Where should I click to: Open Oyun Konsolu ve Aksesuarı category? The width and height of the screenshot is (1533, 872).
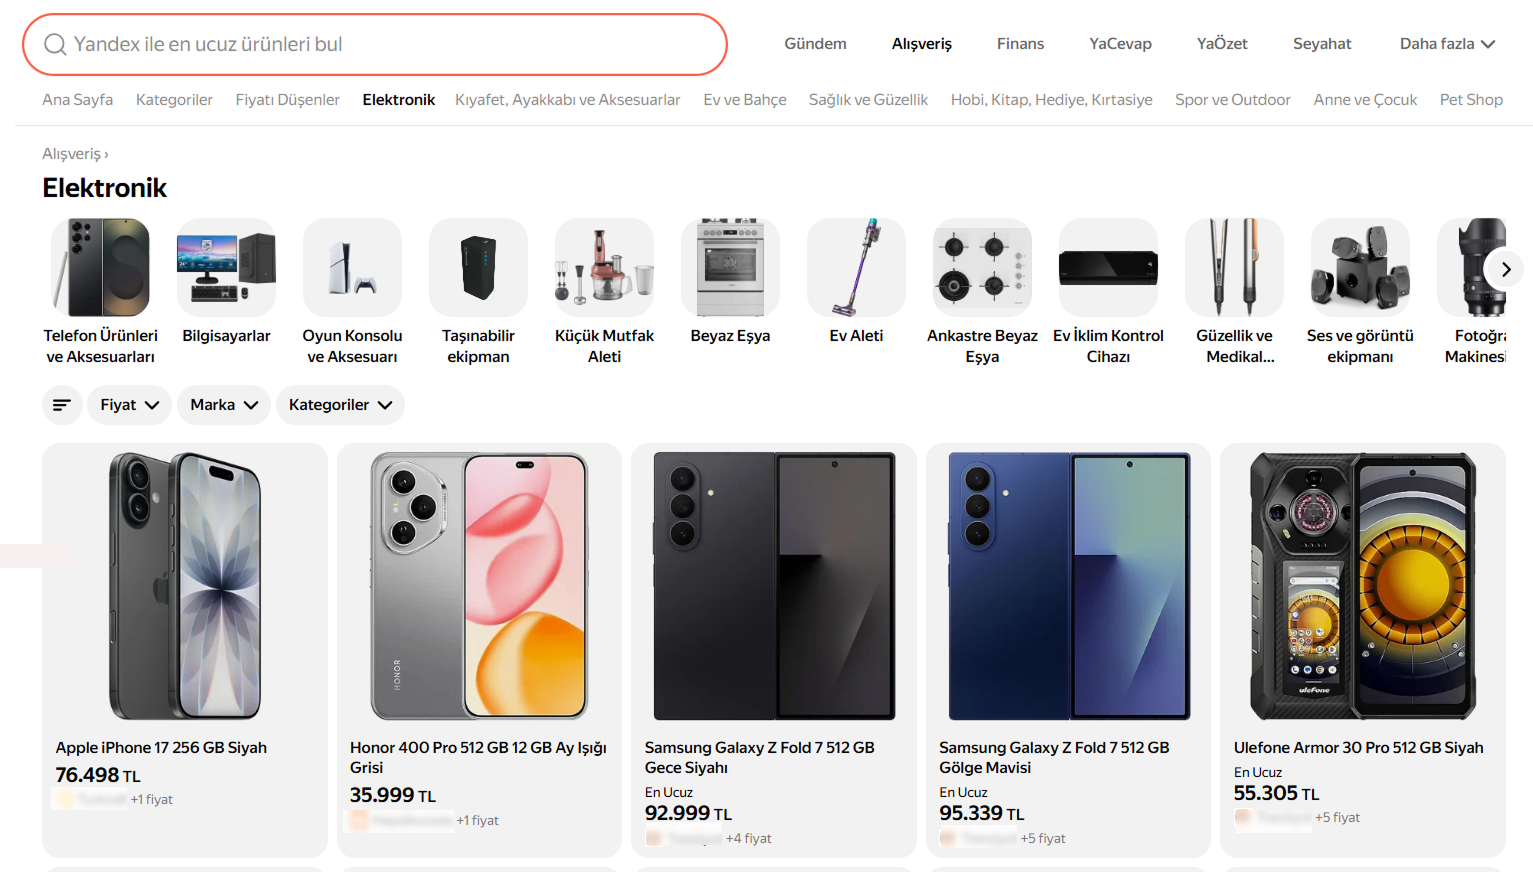click(352, 268)
